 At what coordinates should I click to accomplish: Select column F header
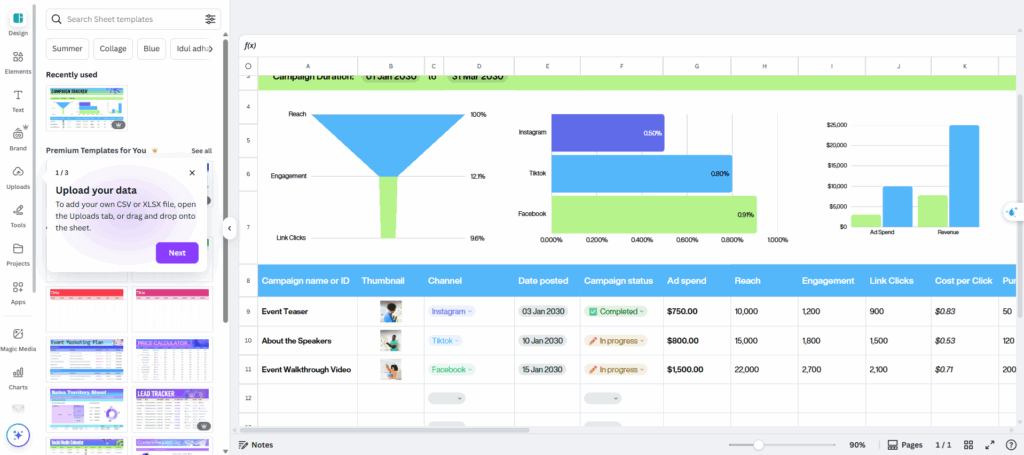click(621, 66)
